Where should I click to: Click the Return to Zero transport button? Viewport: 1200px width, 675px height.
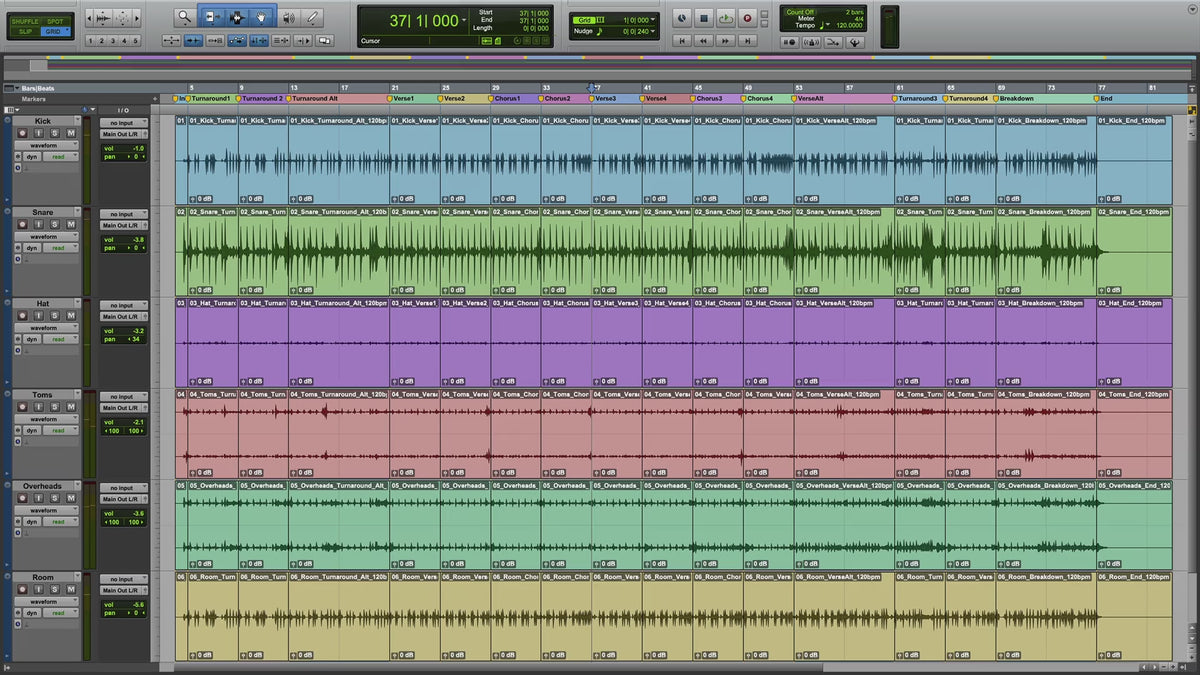pyautogui.click(x=684, y=41)
